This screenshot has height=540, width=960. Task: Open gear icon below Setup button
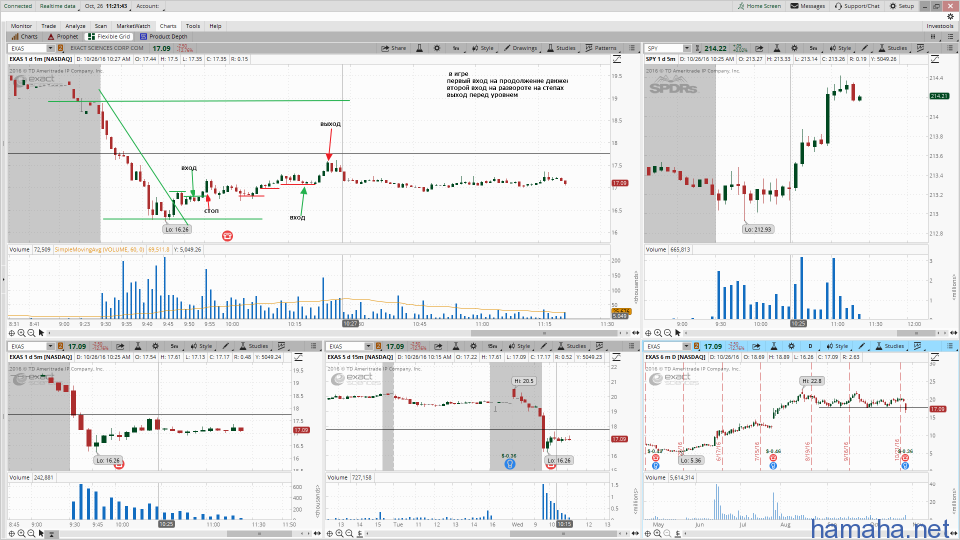click(950, 17)
